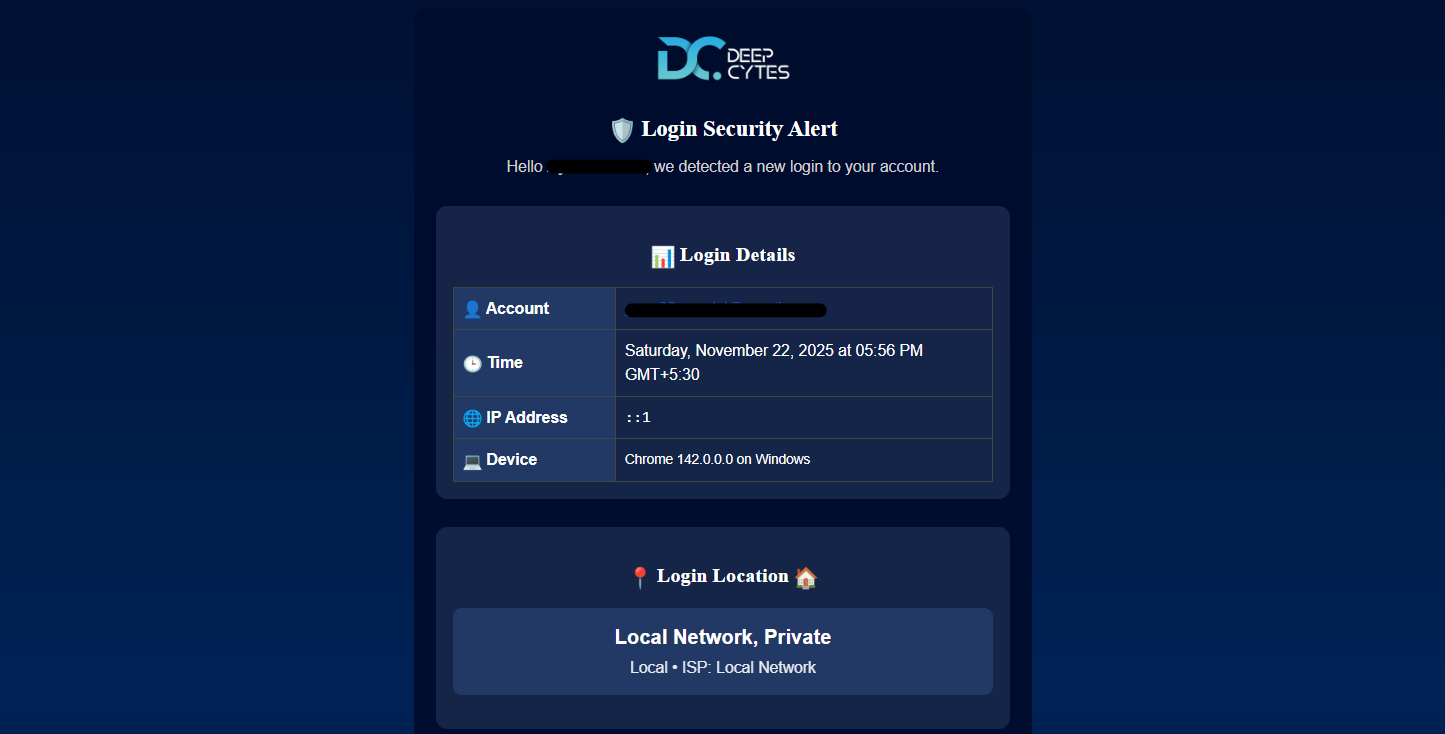The height and width of the screenshot is (734, 1445).
Task: Click the Device label cell
Action: pos(534,460)
